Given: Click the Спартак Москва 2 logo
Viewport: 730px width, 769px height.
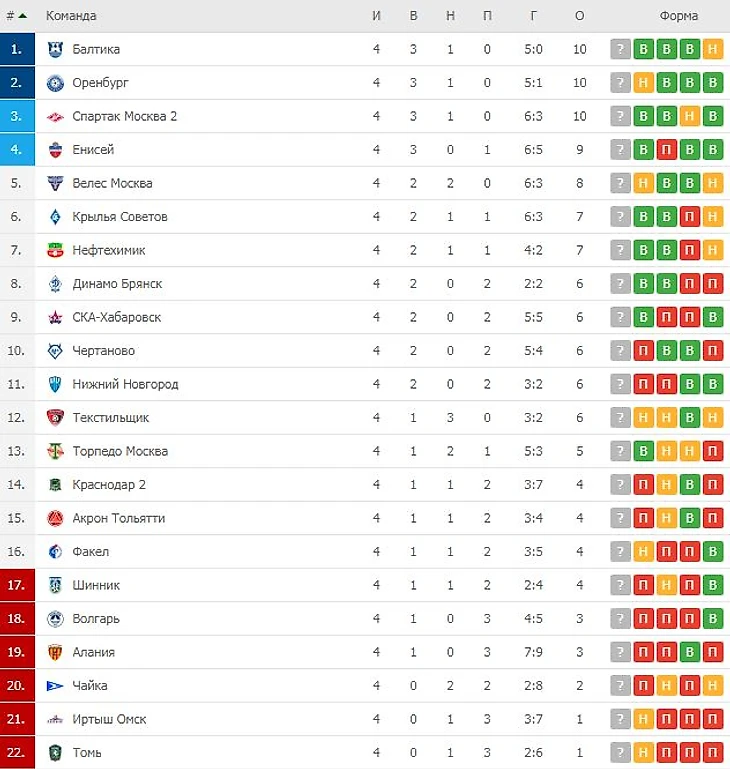Looking at the screenshot, I should click(55, 116).
